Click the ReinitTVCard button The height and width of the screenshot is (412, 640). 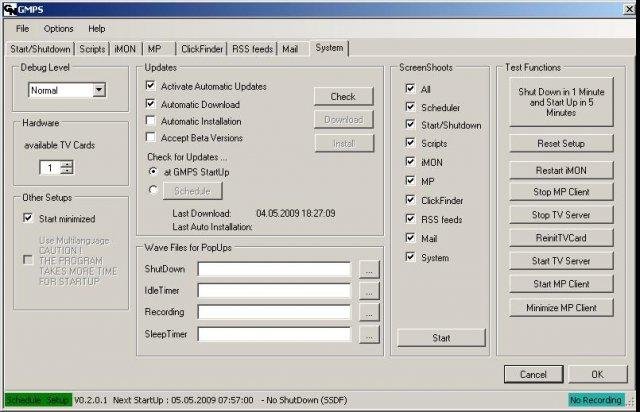pyautogui.click(x=561, y=238)
